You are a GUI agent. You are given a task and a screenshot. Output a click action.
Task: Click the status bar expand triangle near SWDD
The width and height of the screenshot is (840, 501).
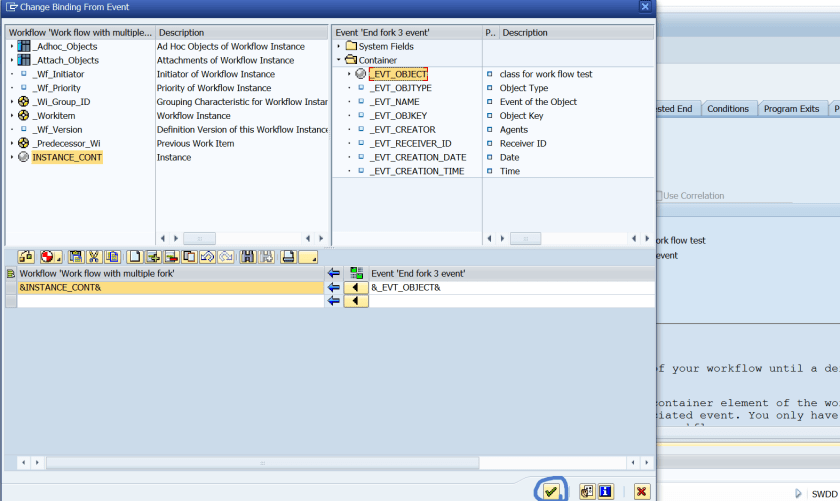click(x=798, y=493)
